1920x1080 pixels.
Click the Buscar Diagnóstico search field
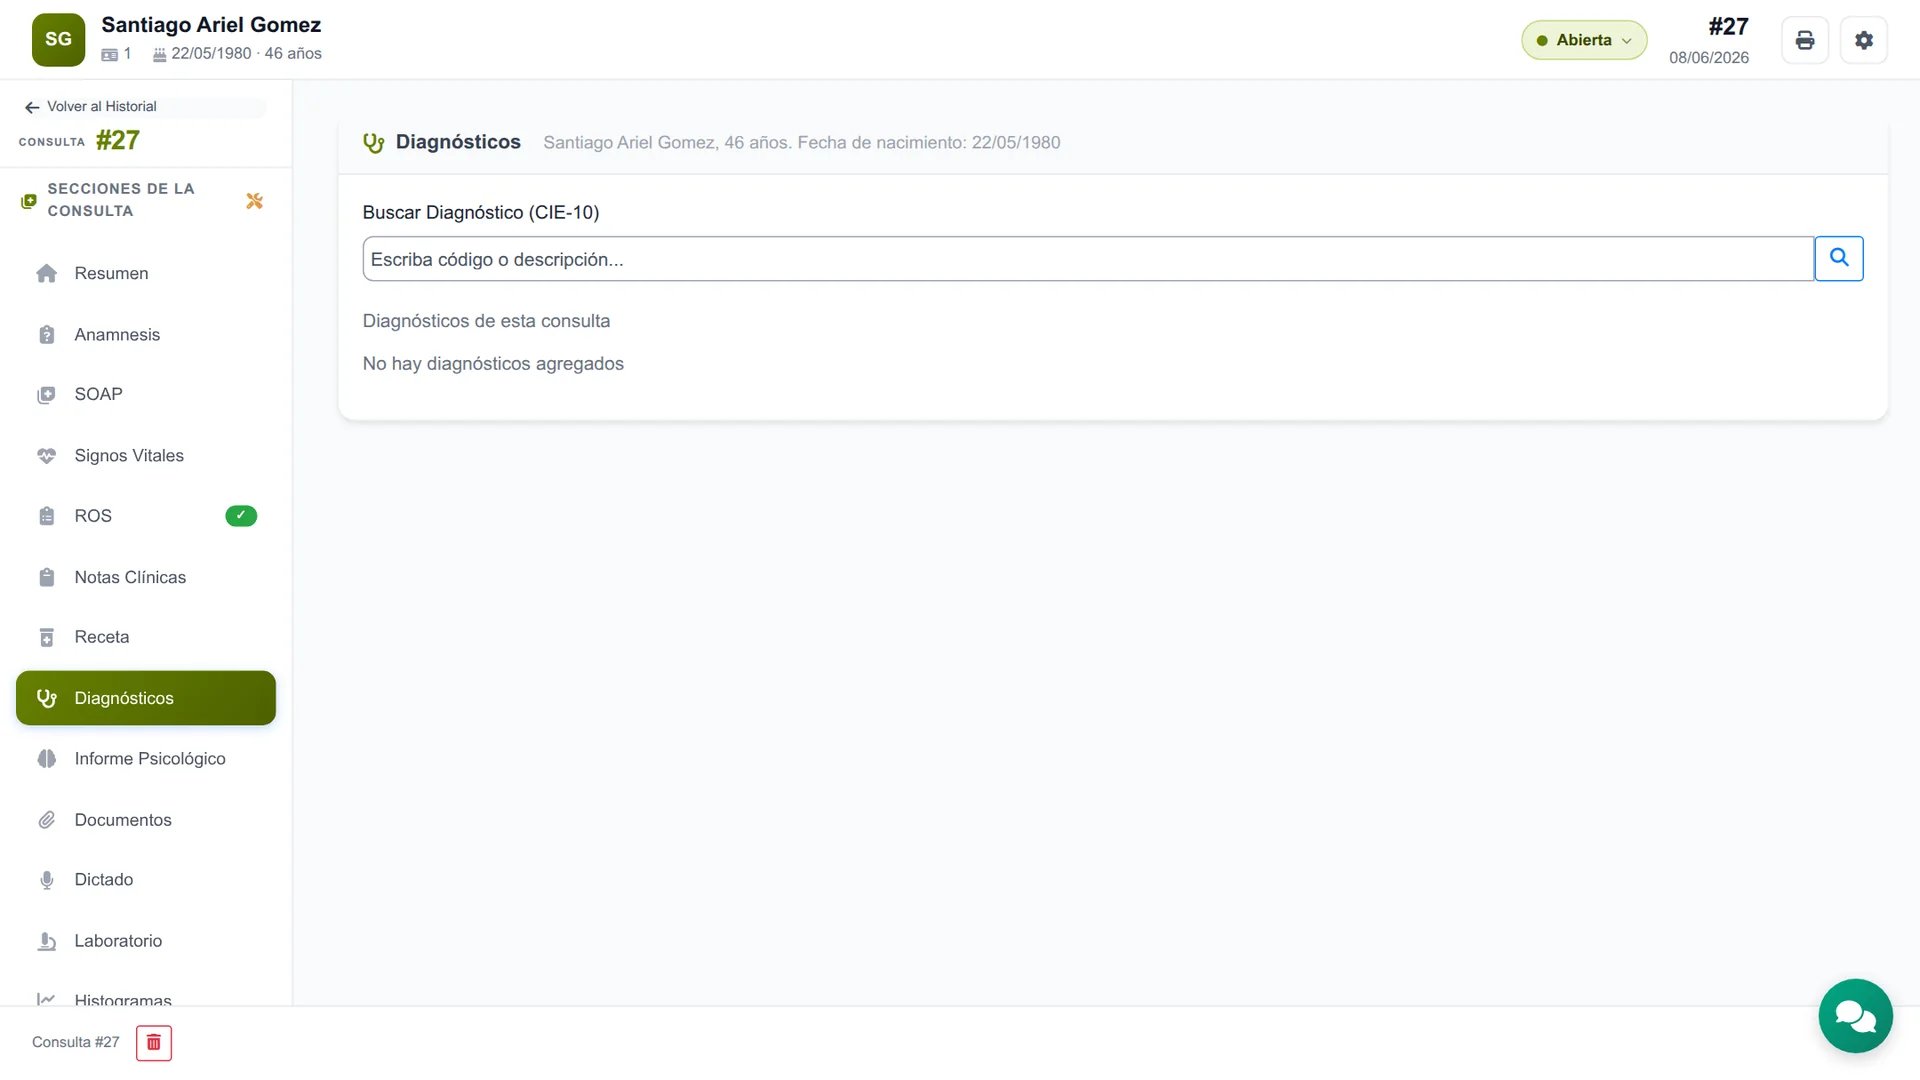pyautogui.click(x=1088, y=259)
